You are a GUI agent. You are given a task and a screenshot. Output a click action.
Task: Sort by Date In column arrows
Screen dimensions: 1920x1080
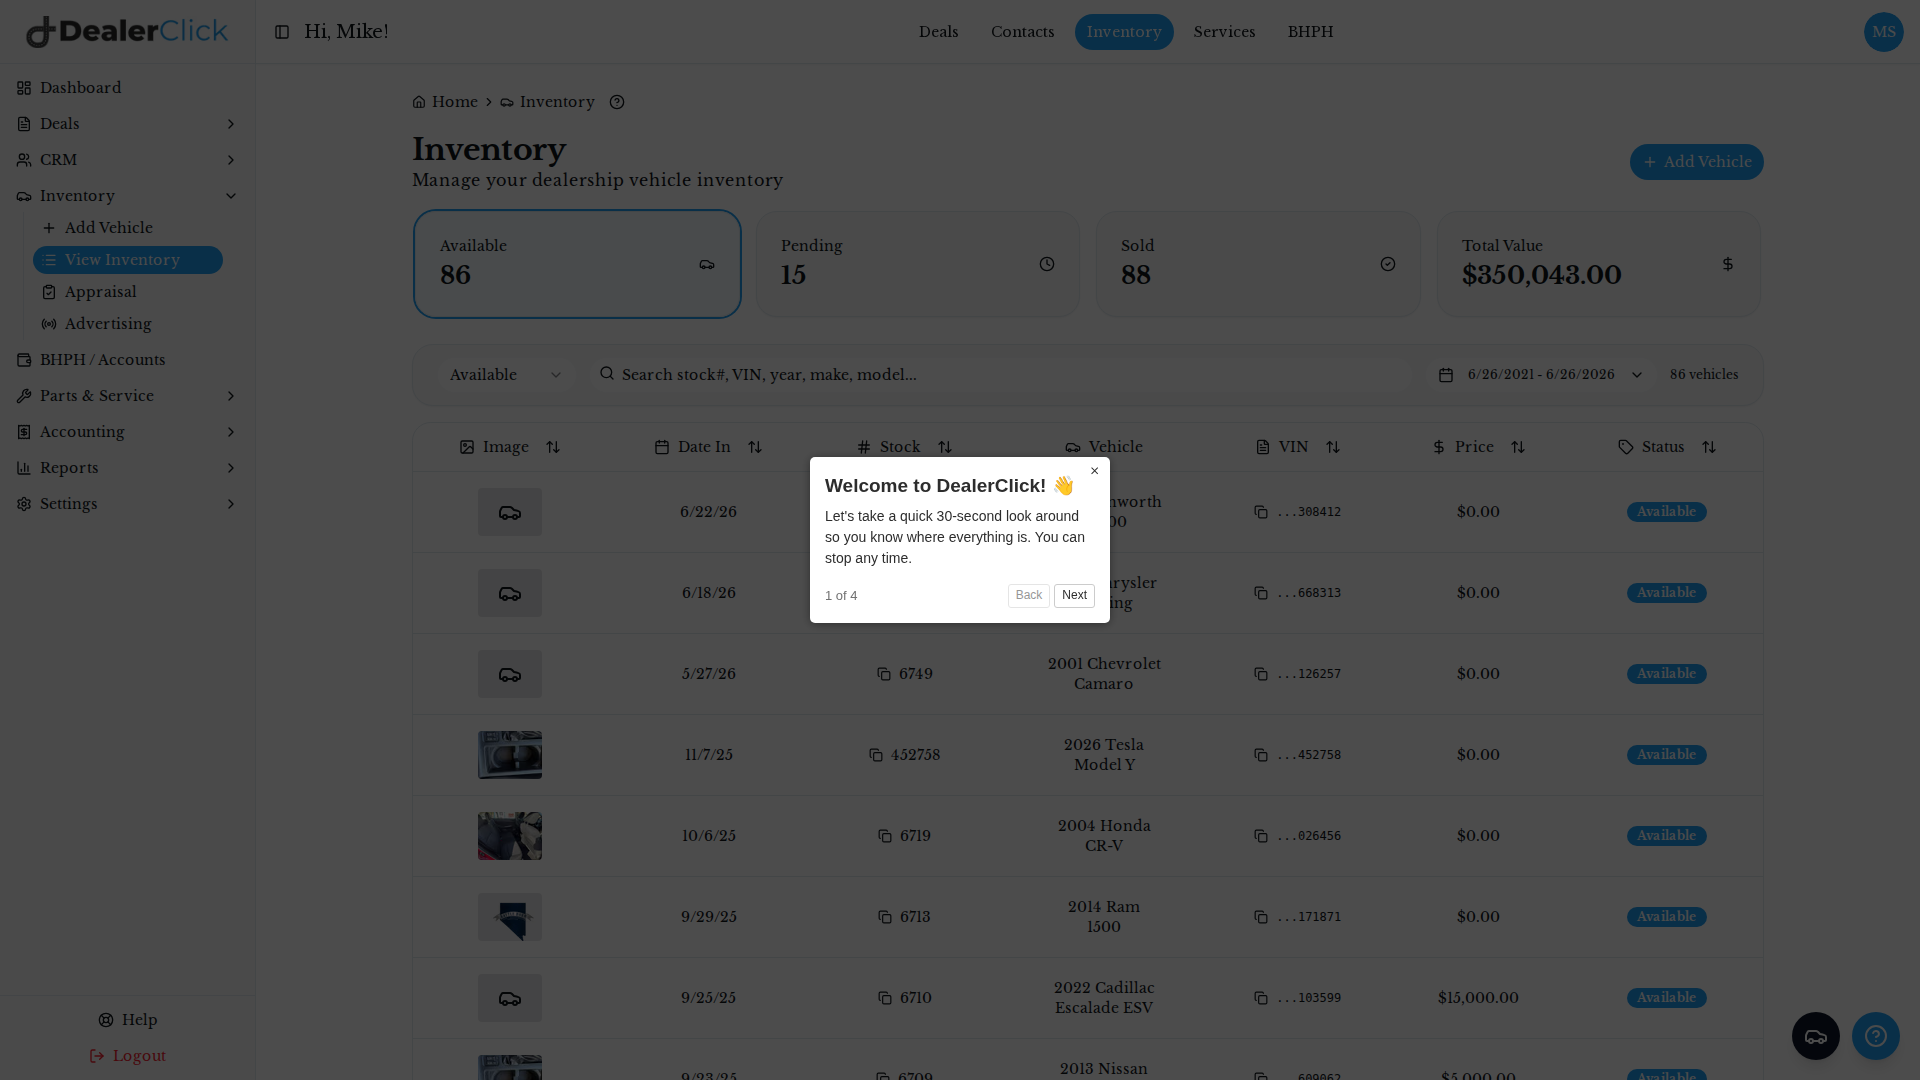coord(755,447)
